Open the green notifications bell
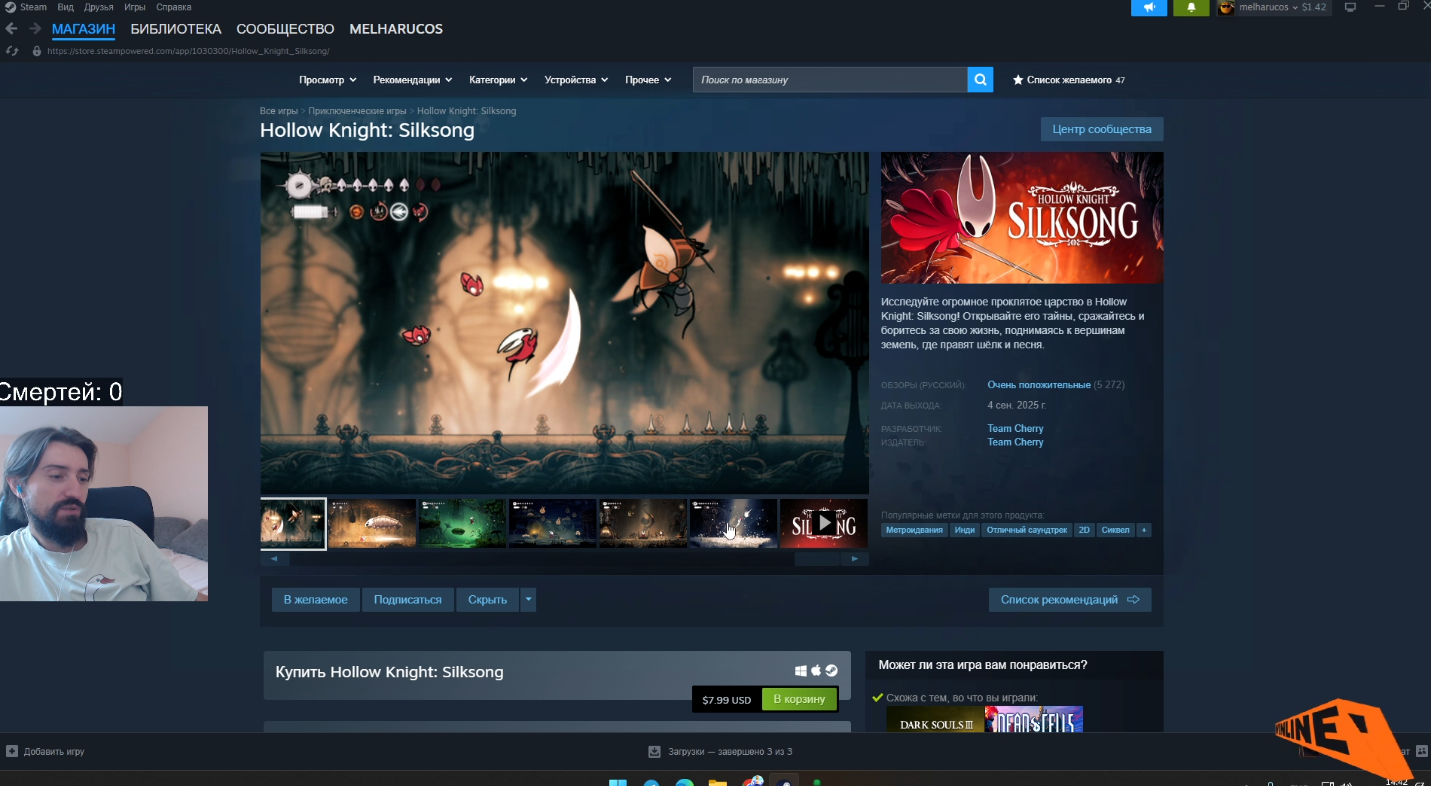Screen dimensions: 1431x786 [1191, 8]
